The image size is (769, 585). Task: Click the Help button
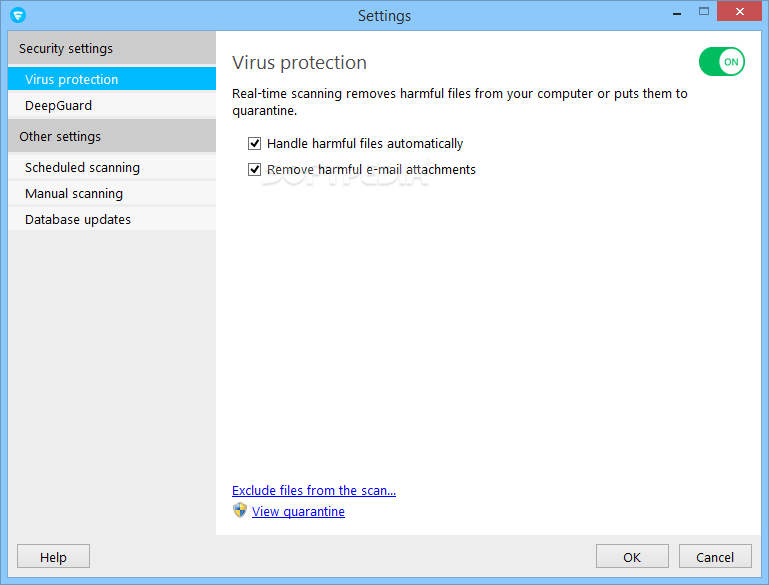click(x=53, y=557)
